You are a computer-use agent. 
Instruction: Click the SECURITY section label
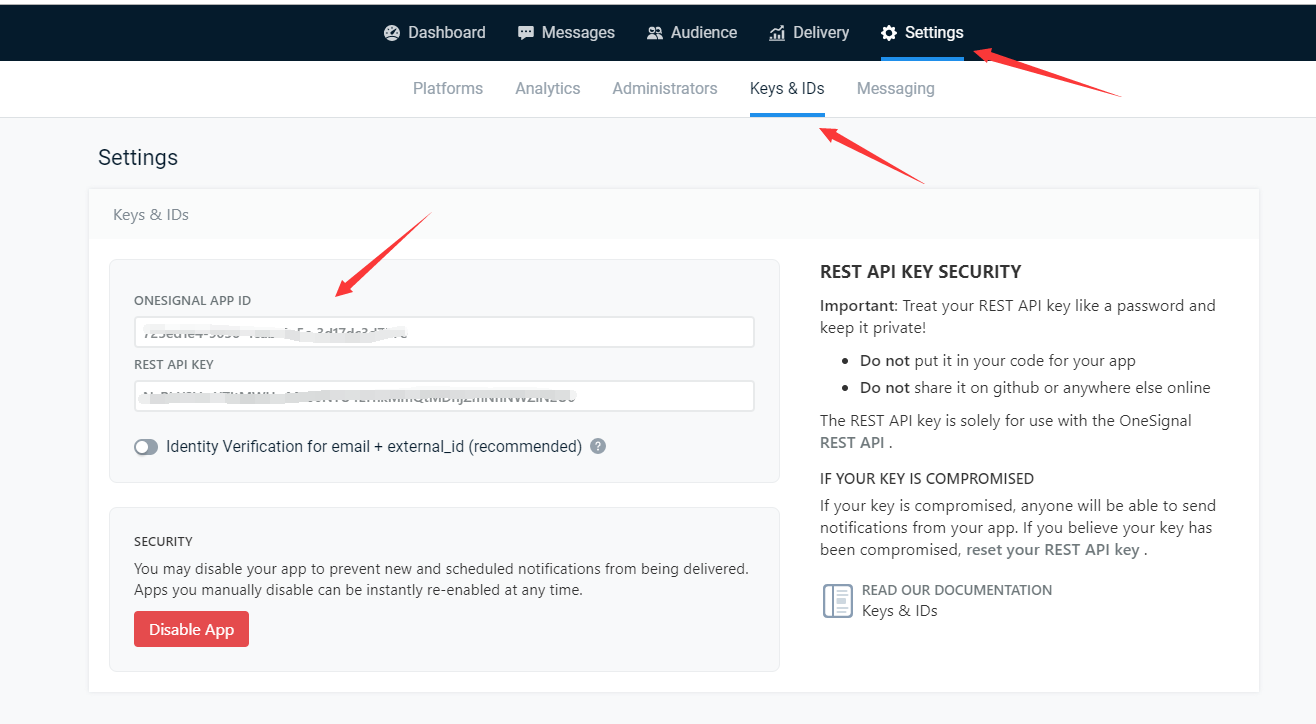pos(163,542)
